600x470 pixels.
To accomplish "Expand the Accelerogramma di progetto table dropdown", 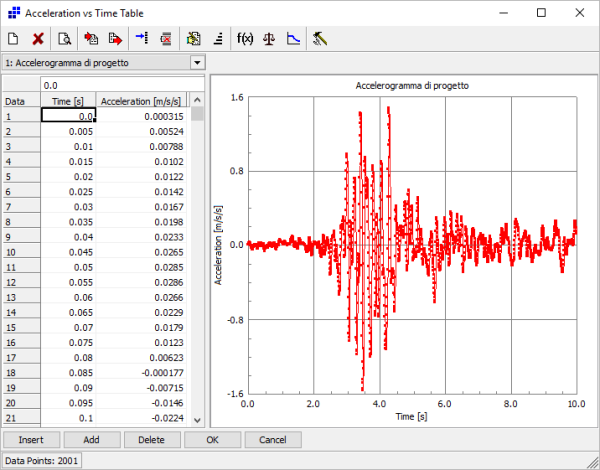I will click(197, 63).
